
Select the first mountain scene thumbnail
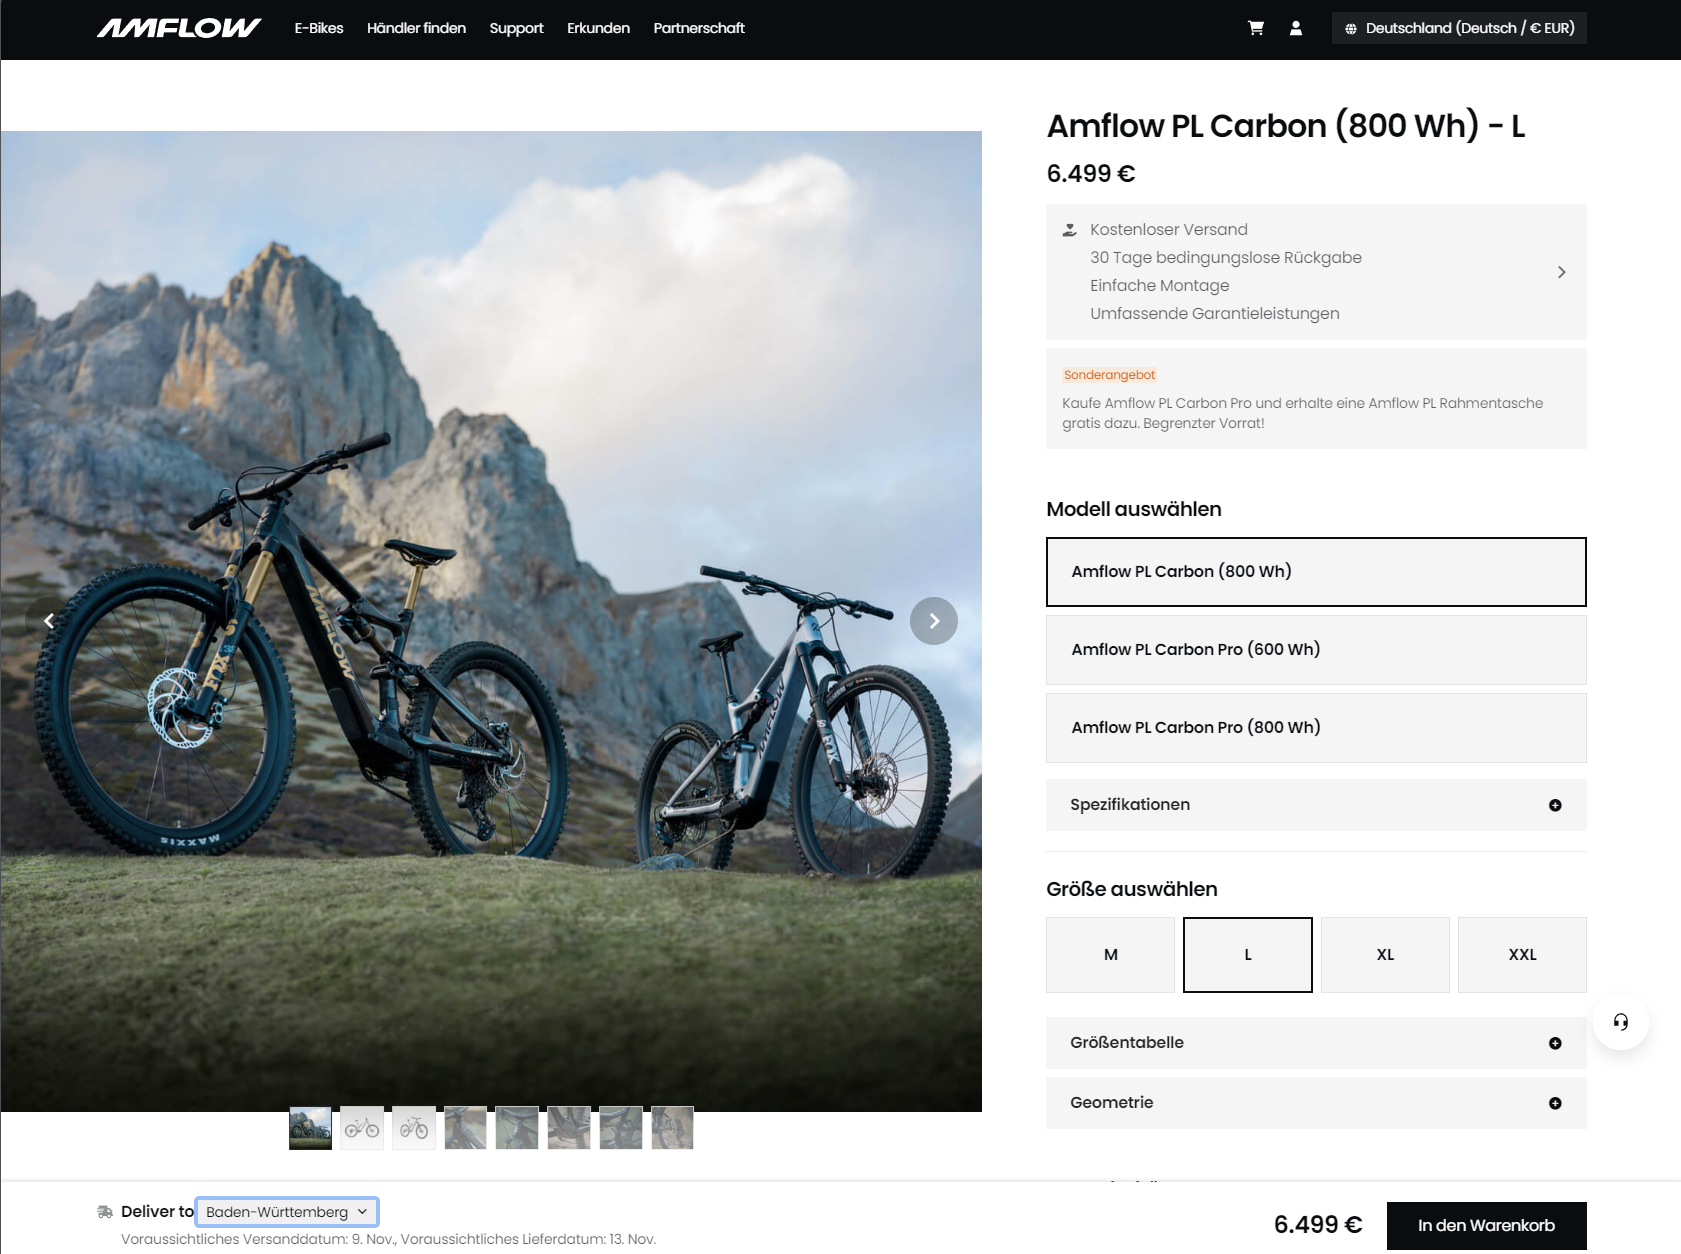point(310,1128)
